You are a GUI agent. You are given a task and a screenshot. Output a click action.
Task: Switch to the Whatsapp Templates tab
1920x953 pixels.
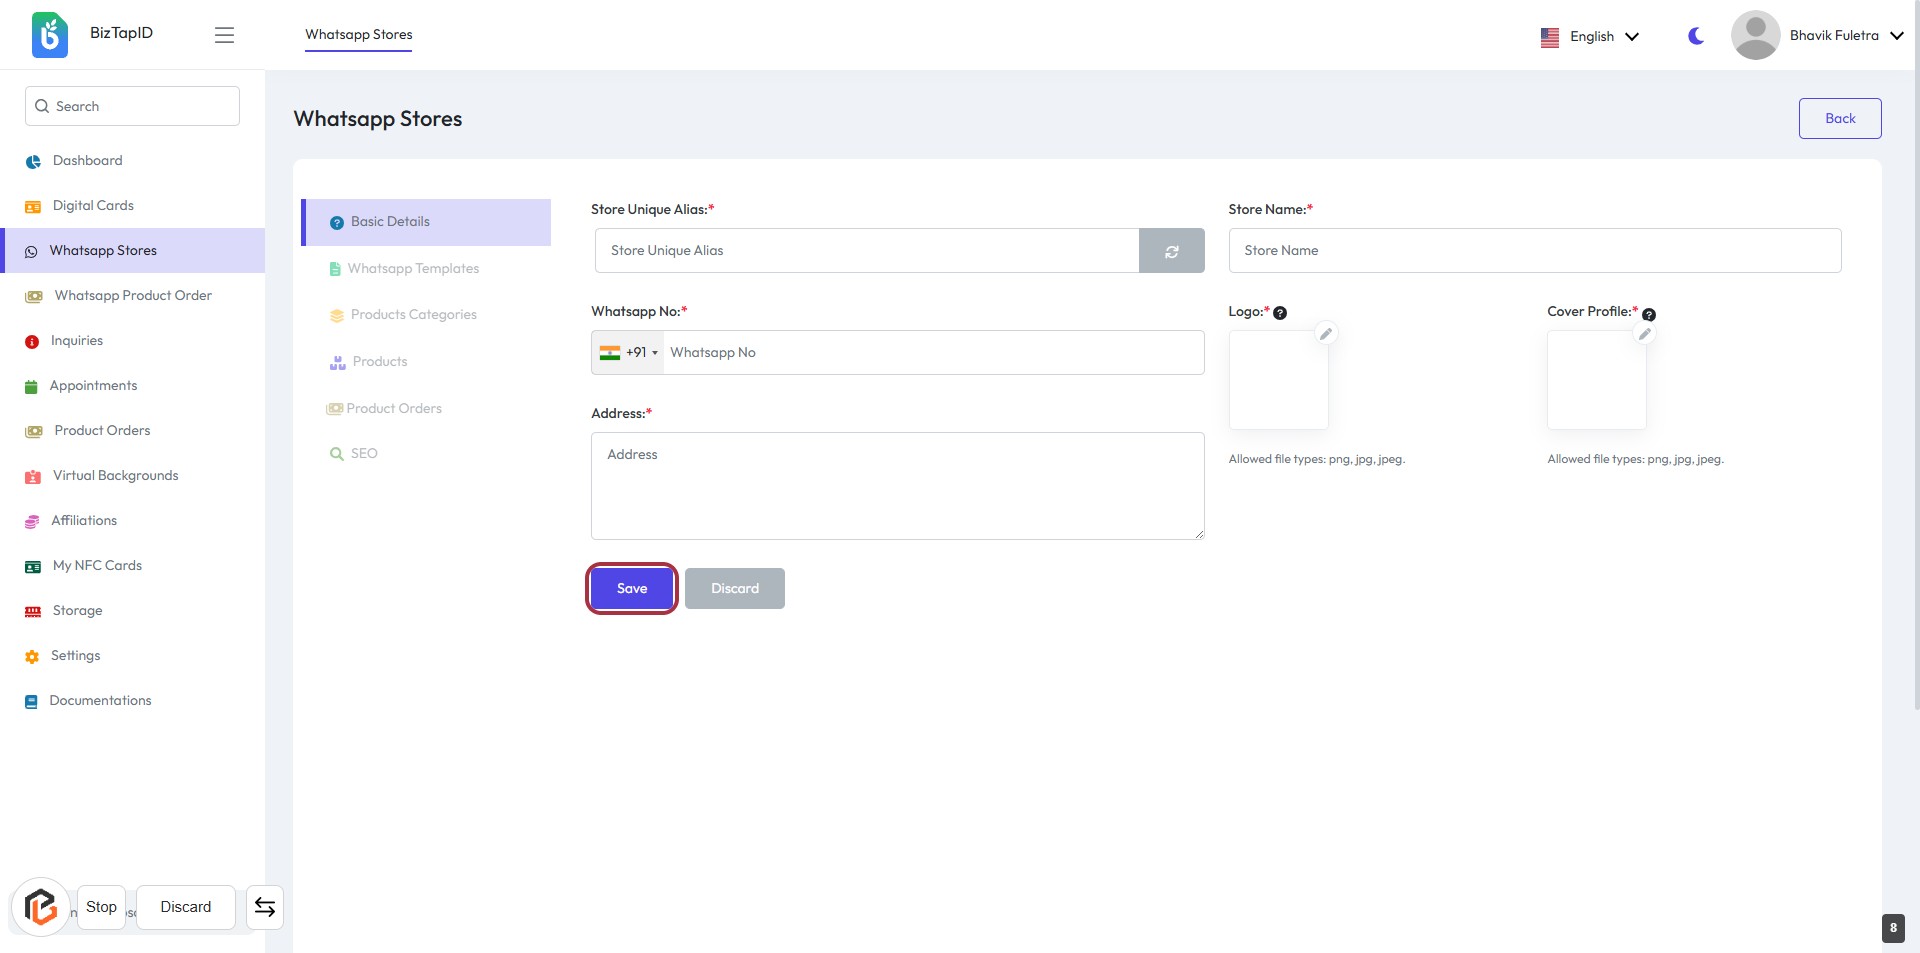coord(413,269)
